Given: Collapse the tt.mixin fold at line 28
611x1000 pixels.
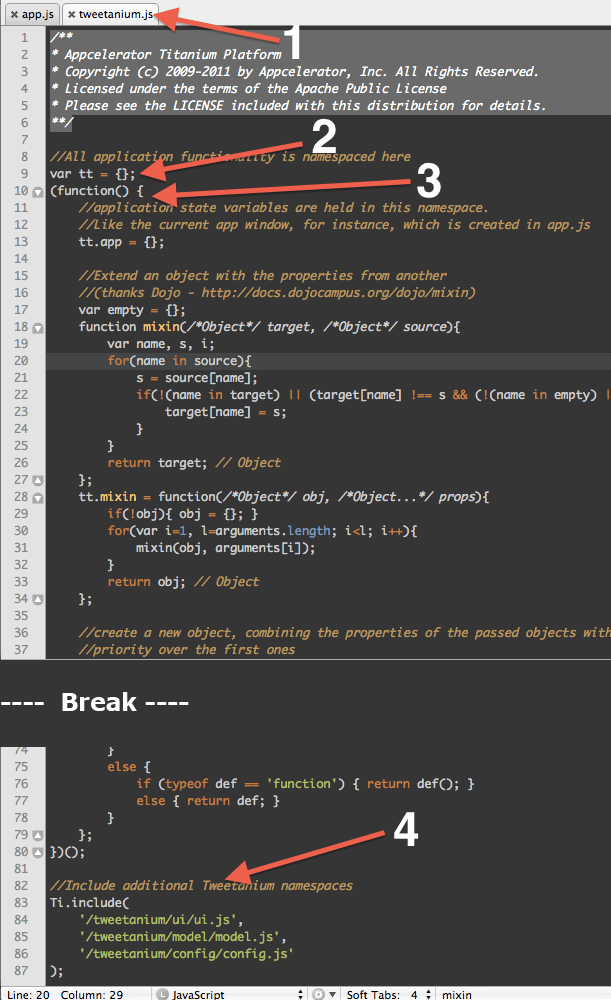Looking at the screenshot, I should [x=38, y=498].
